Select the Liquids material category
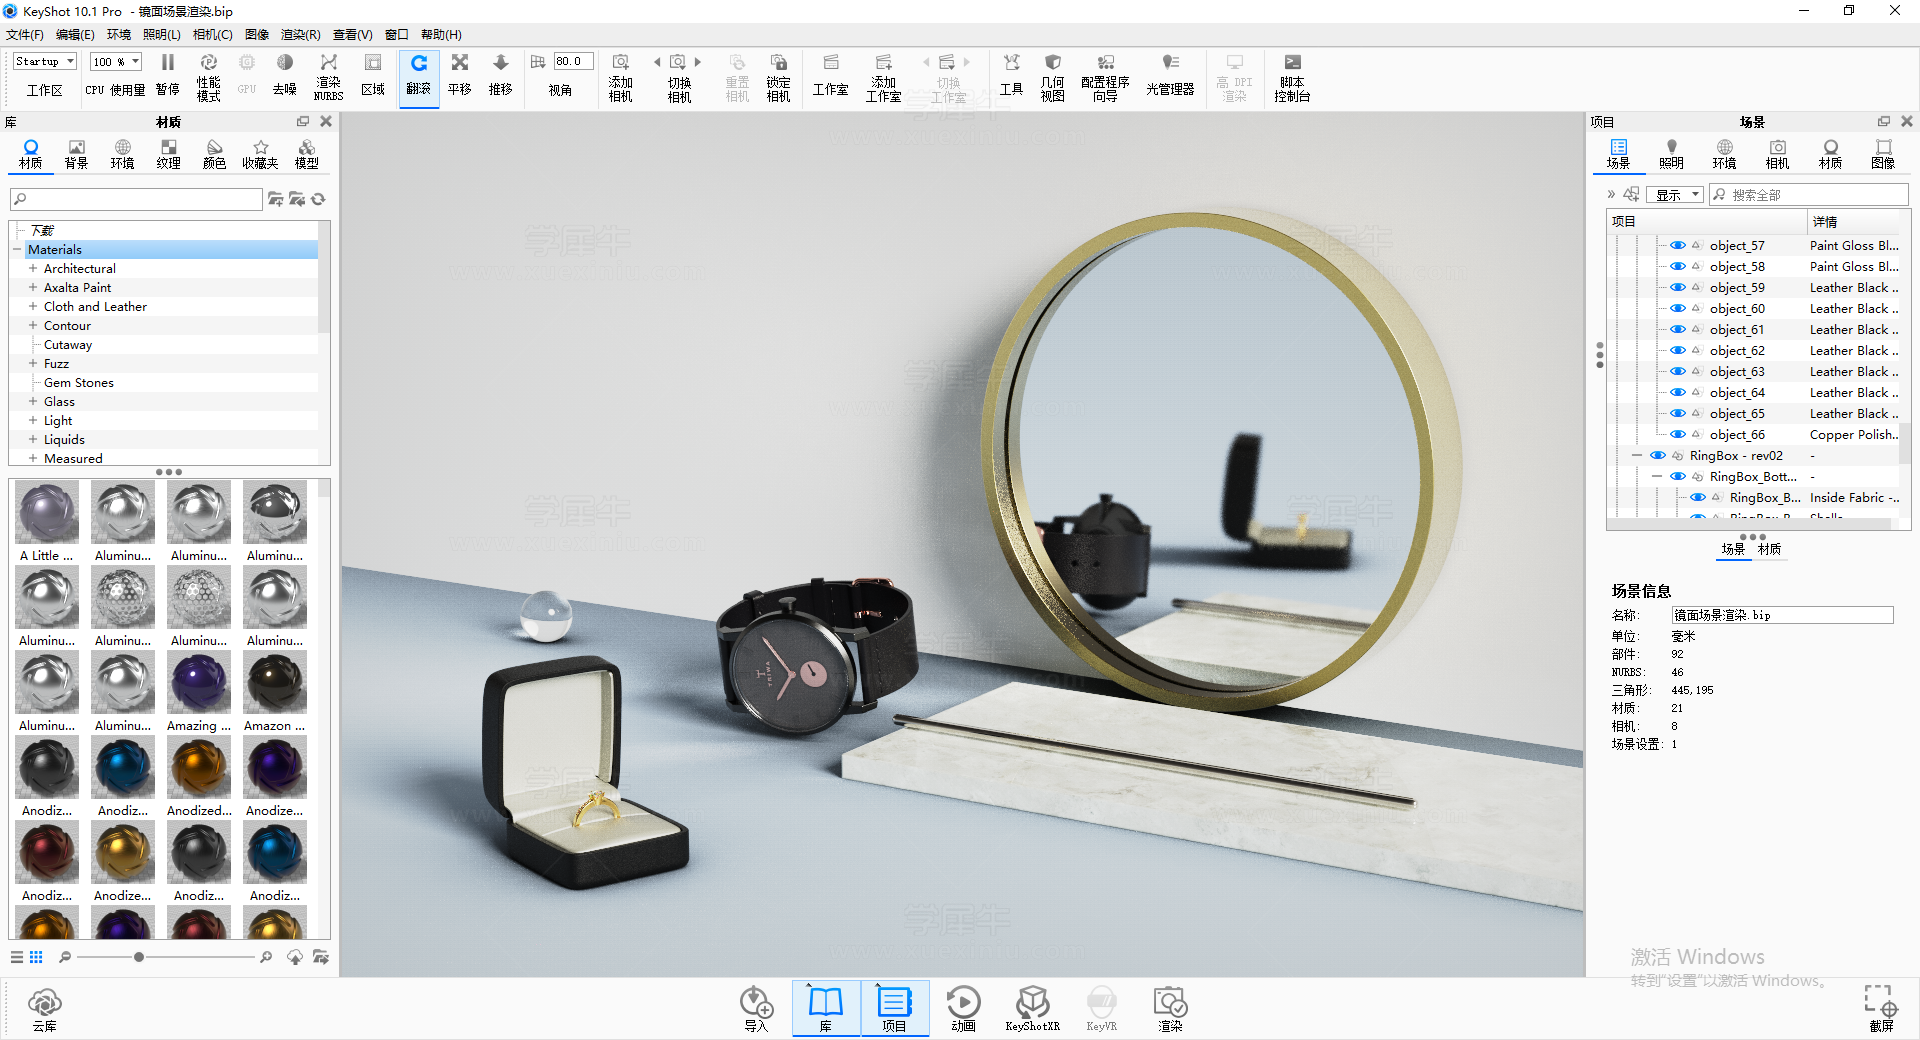 64,439
